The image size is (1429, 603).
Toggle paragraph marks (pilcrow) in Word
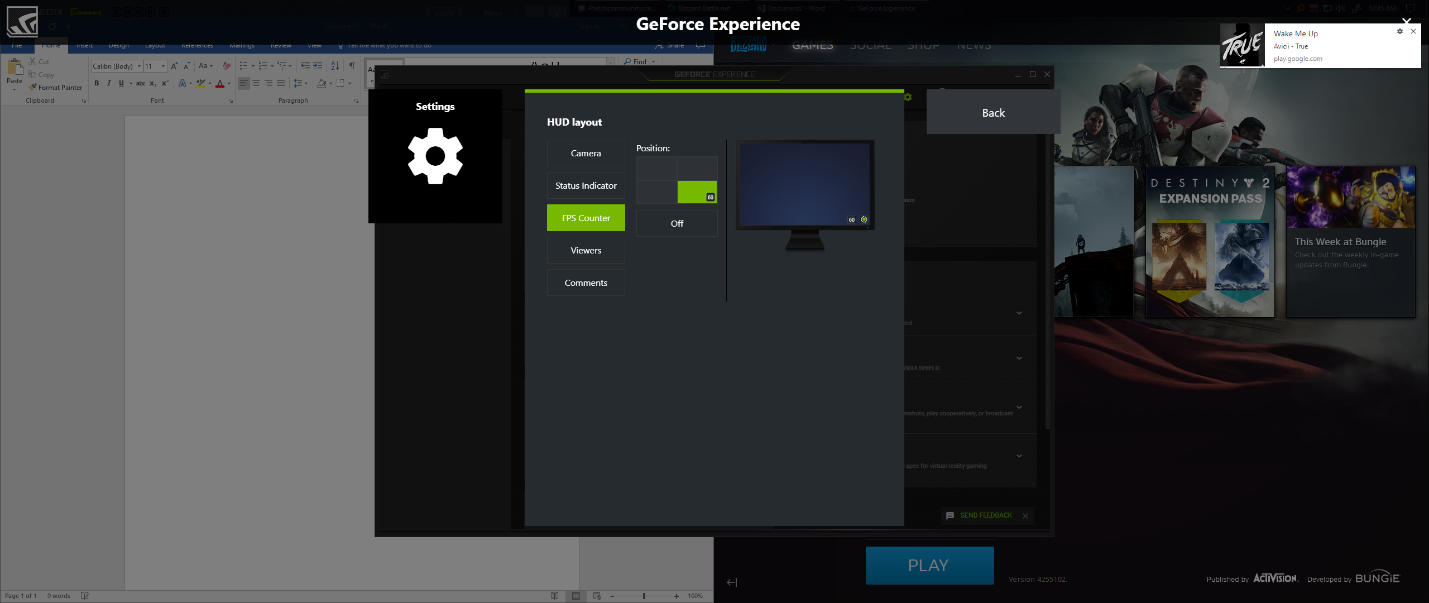[352, 65]
